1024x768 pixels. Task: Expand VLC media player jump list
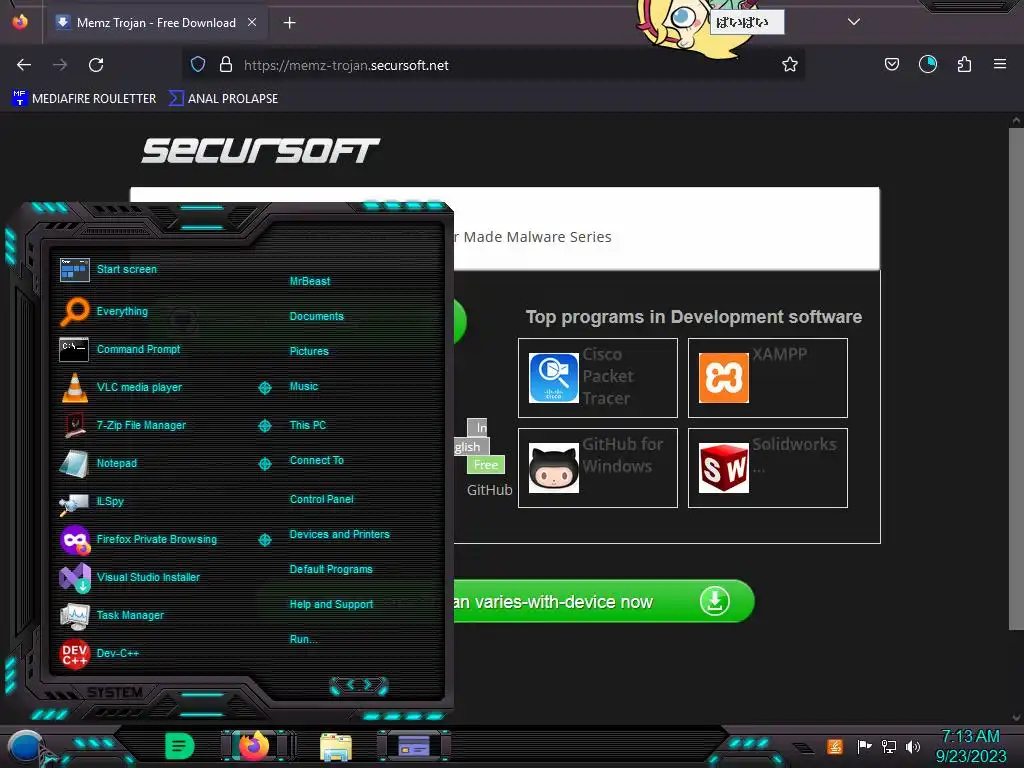pyautogui.click(x=264, y=388)
